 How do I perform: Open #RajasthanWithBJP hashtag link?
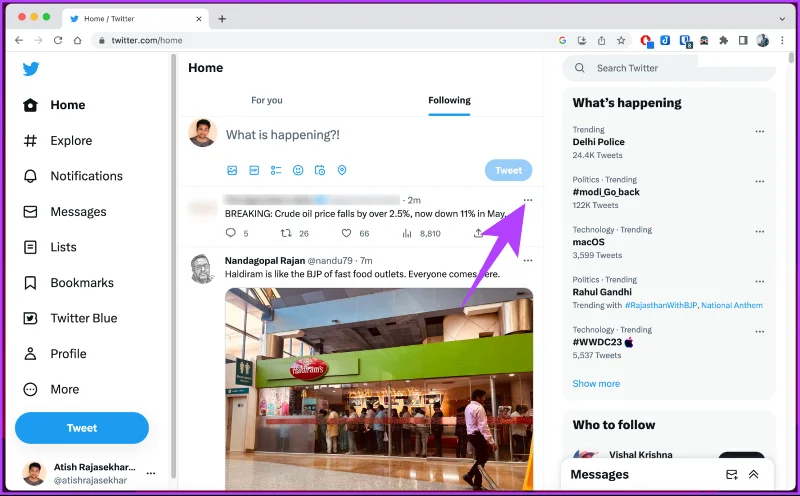pos(661,305)
